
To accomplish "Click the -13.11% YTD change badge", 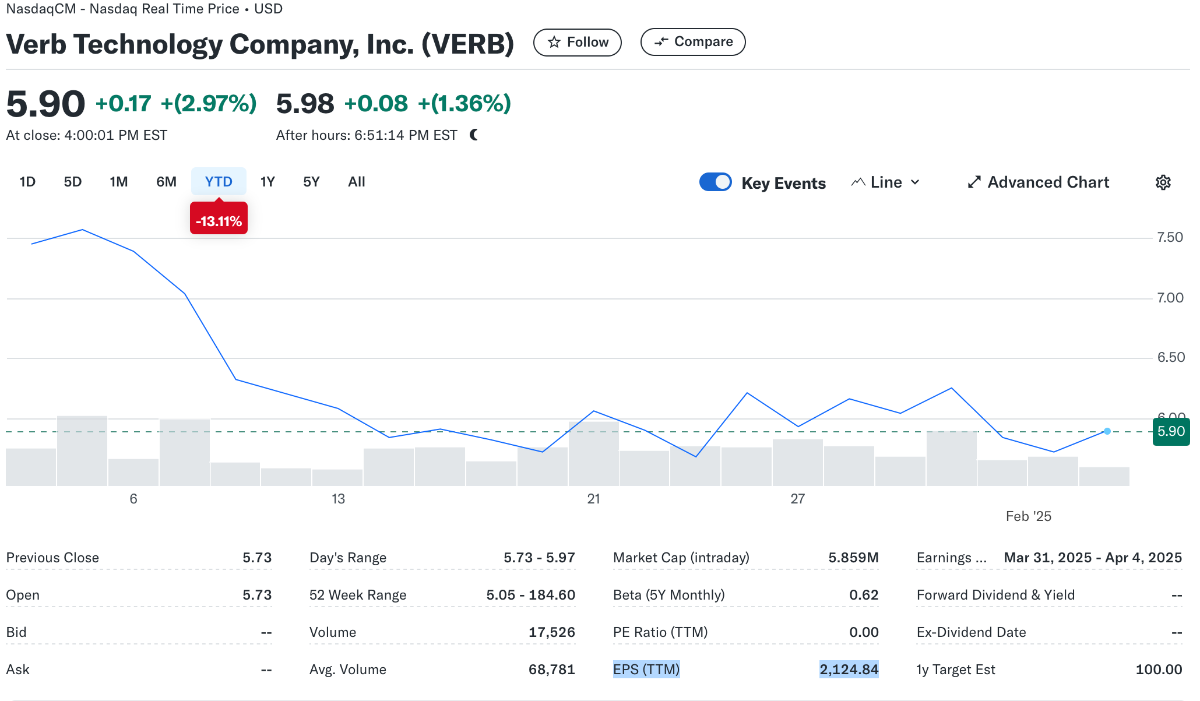I will [x=219, y=221].
